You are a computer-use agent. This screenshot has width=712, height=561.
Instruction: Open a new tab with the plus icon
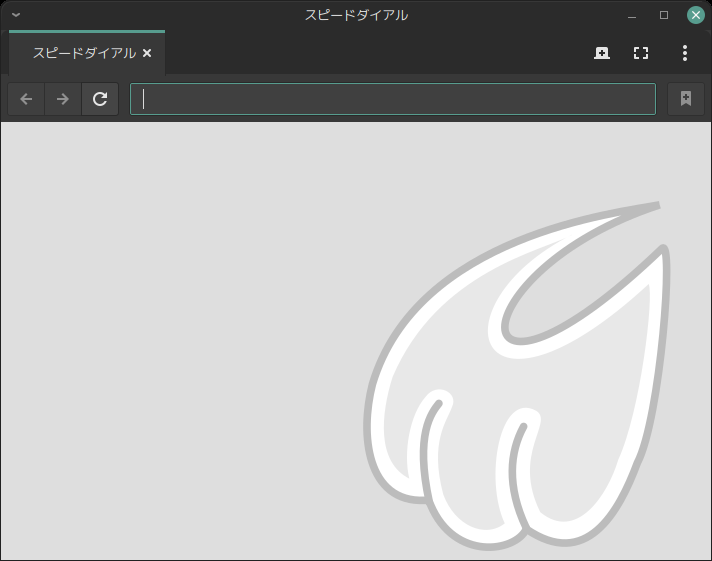(602, 53)
